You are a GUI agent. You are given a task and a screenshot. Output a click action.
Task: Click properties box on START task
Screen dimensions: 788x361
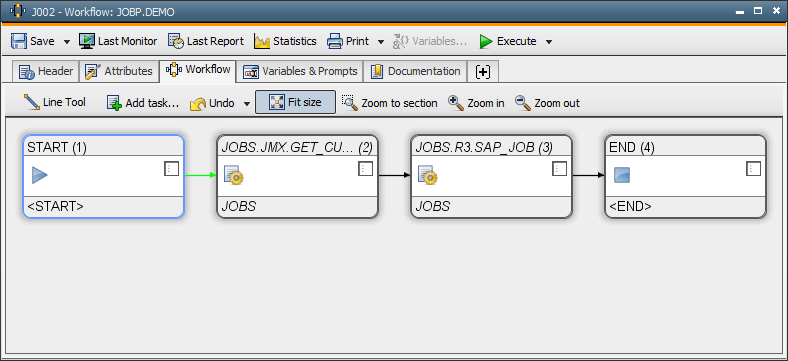pos(171,169)
